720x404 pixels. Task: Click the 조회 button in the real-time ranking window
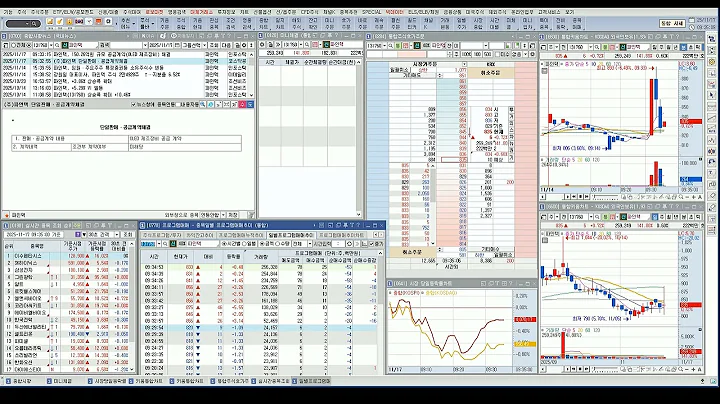coord(128,235)
